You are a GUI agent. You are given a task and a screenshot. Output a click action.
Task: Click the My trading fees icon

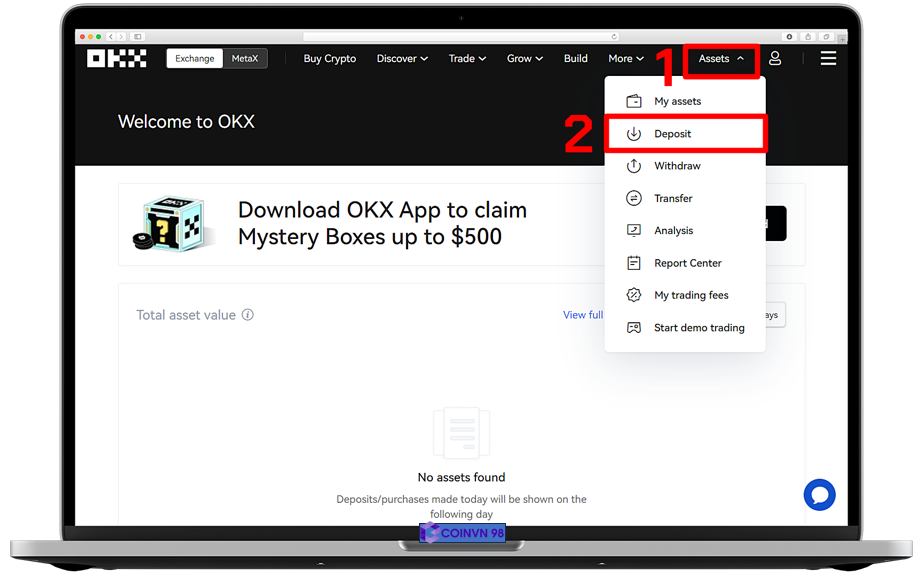633,295
